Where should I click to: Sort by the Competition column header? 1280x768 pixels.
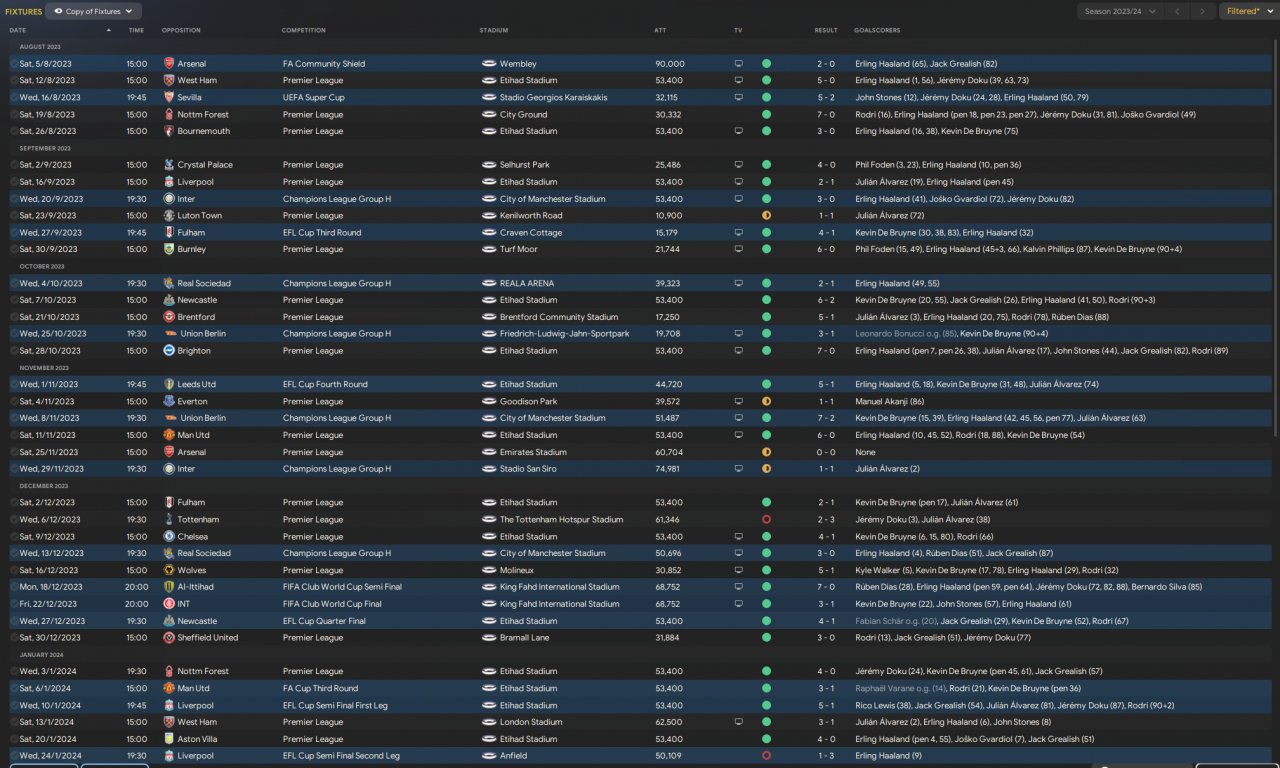(x=303, y=30)
